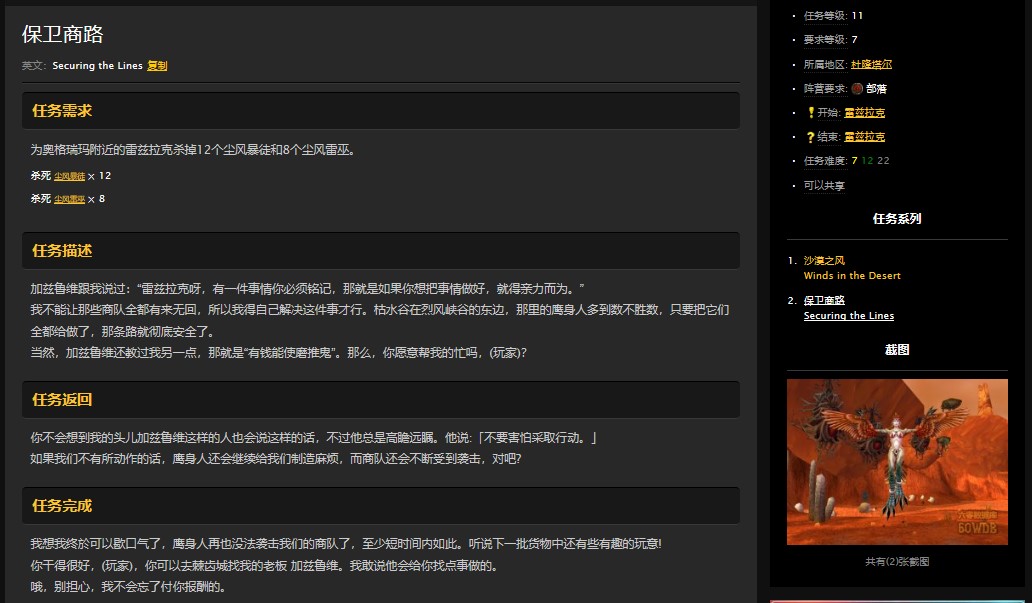Open the 'Securing the Lines' quest link
Image resolution: width=1032 pixels, height=603 pixels.
point(848,315)
